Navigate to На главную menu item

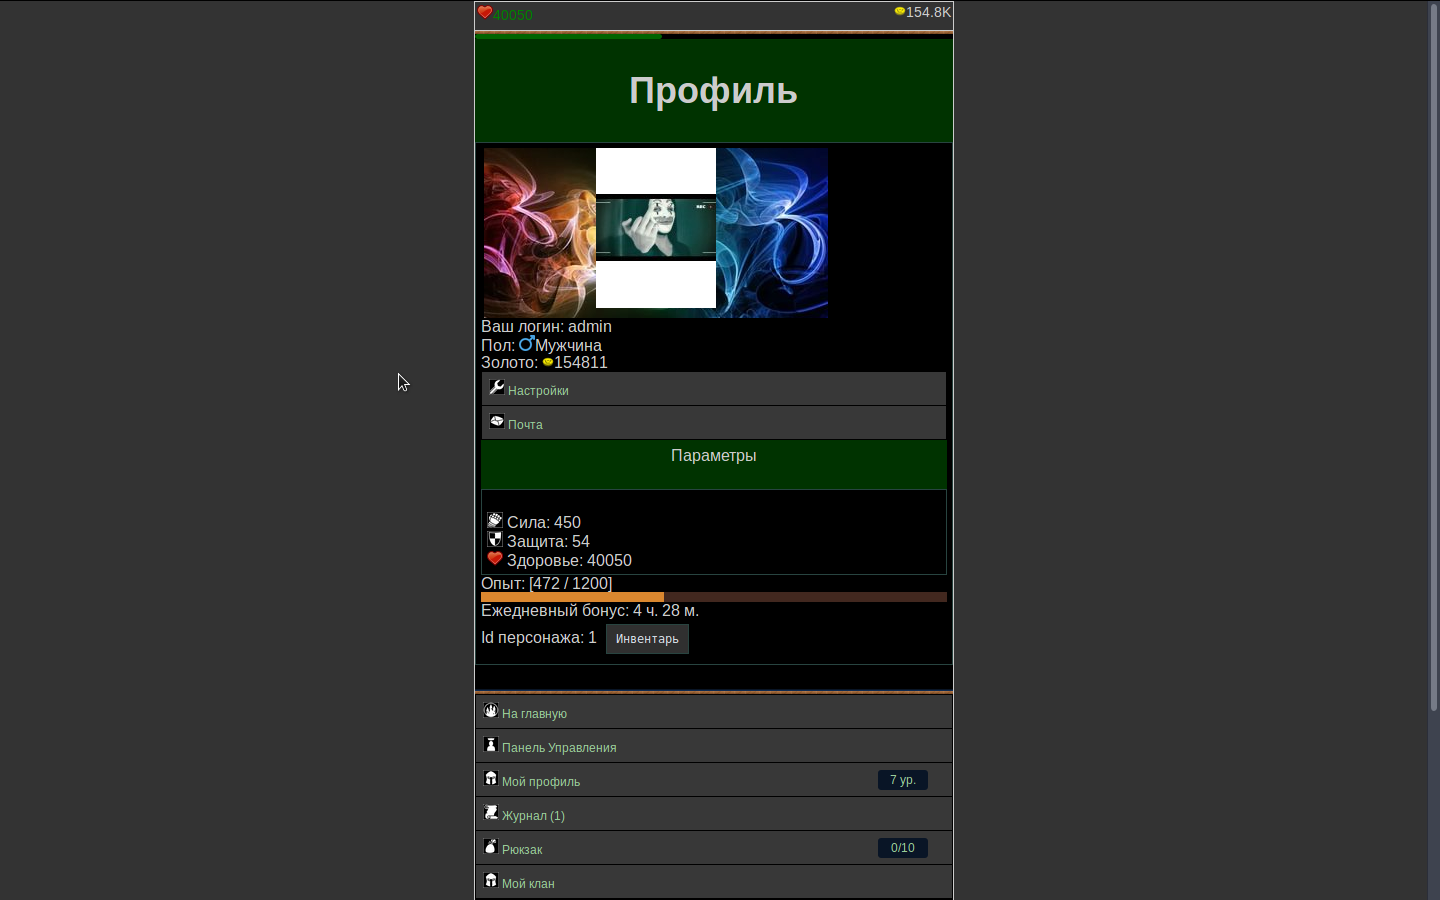click(534, 714)
